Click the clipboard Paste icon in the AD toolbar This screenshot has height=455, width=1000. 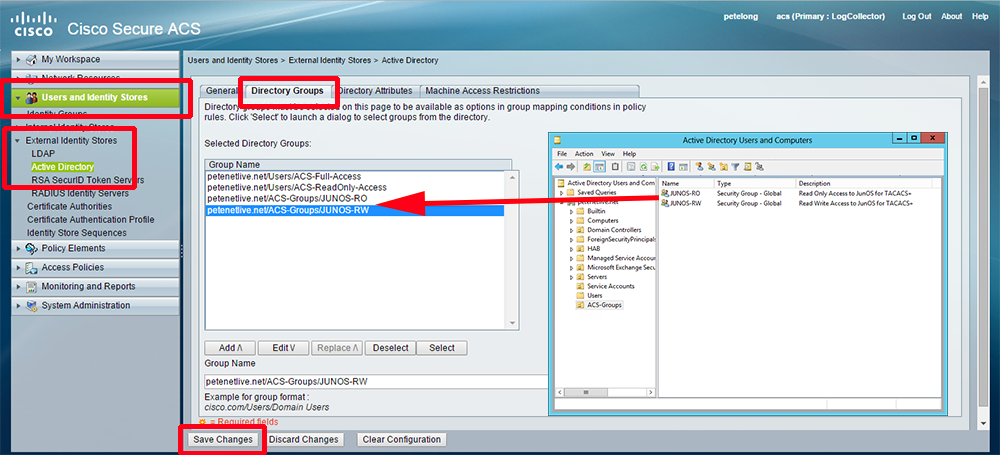coord(615,167)
